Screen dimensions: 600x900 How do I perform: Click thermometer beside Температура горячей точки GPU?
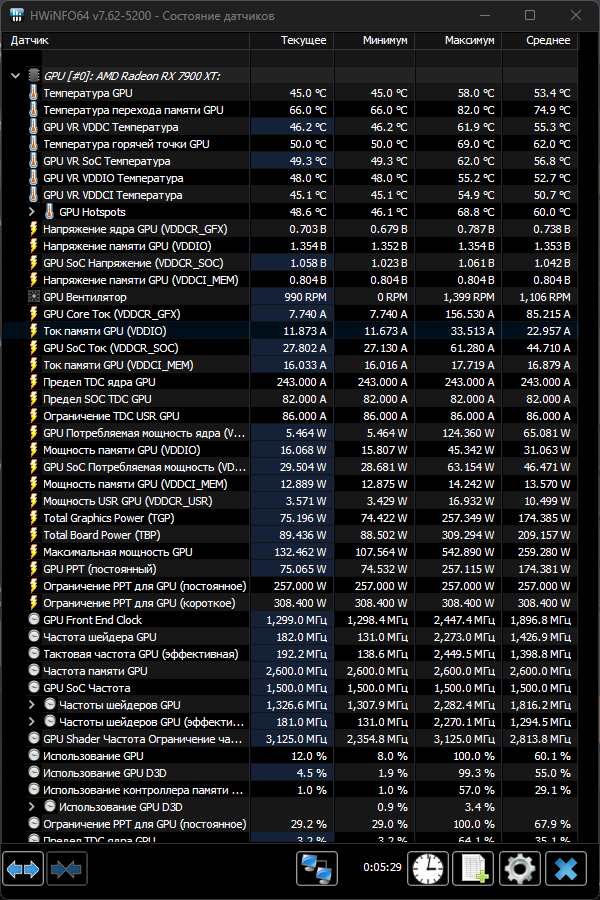[x=34, y=143]
